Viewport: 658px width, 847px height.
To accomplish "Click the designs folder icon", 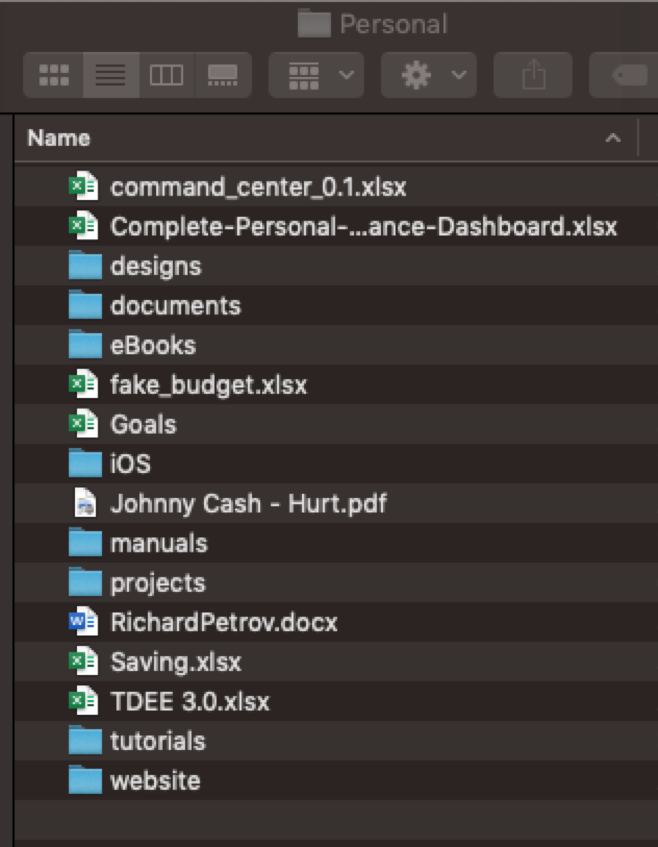I will coord(85,265).
